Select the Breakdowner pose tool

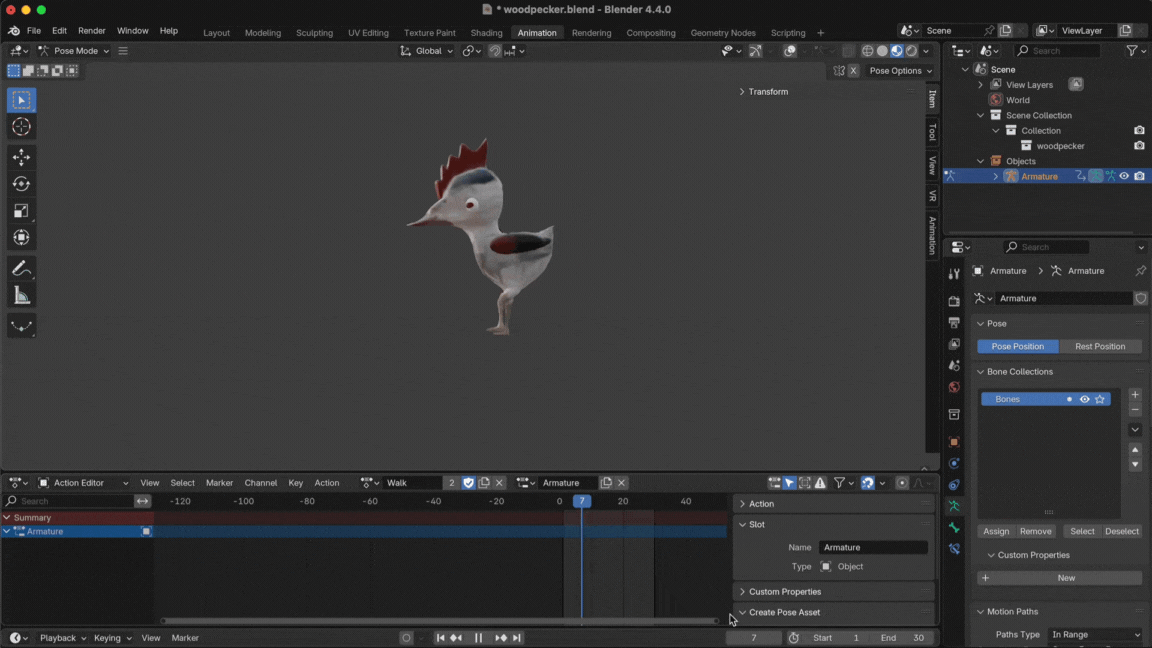click(x=21, y=325)
